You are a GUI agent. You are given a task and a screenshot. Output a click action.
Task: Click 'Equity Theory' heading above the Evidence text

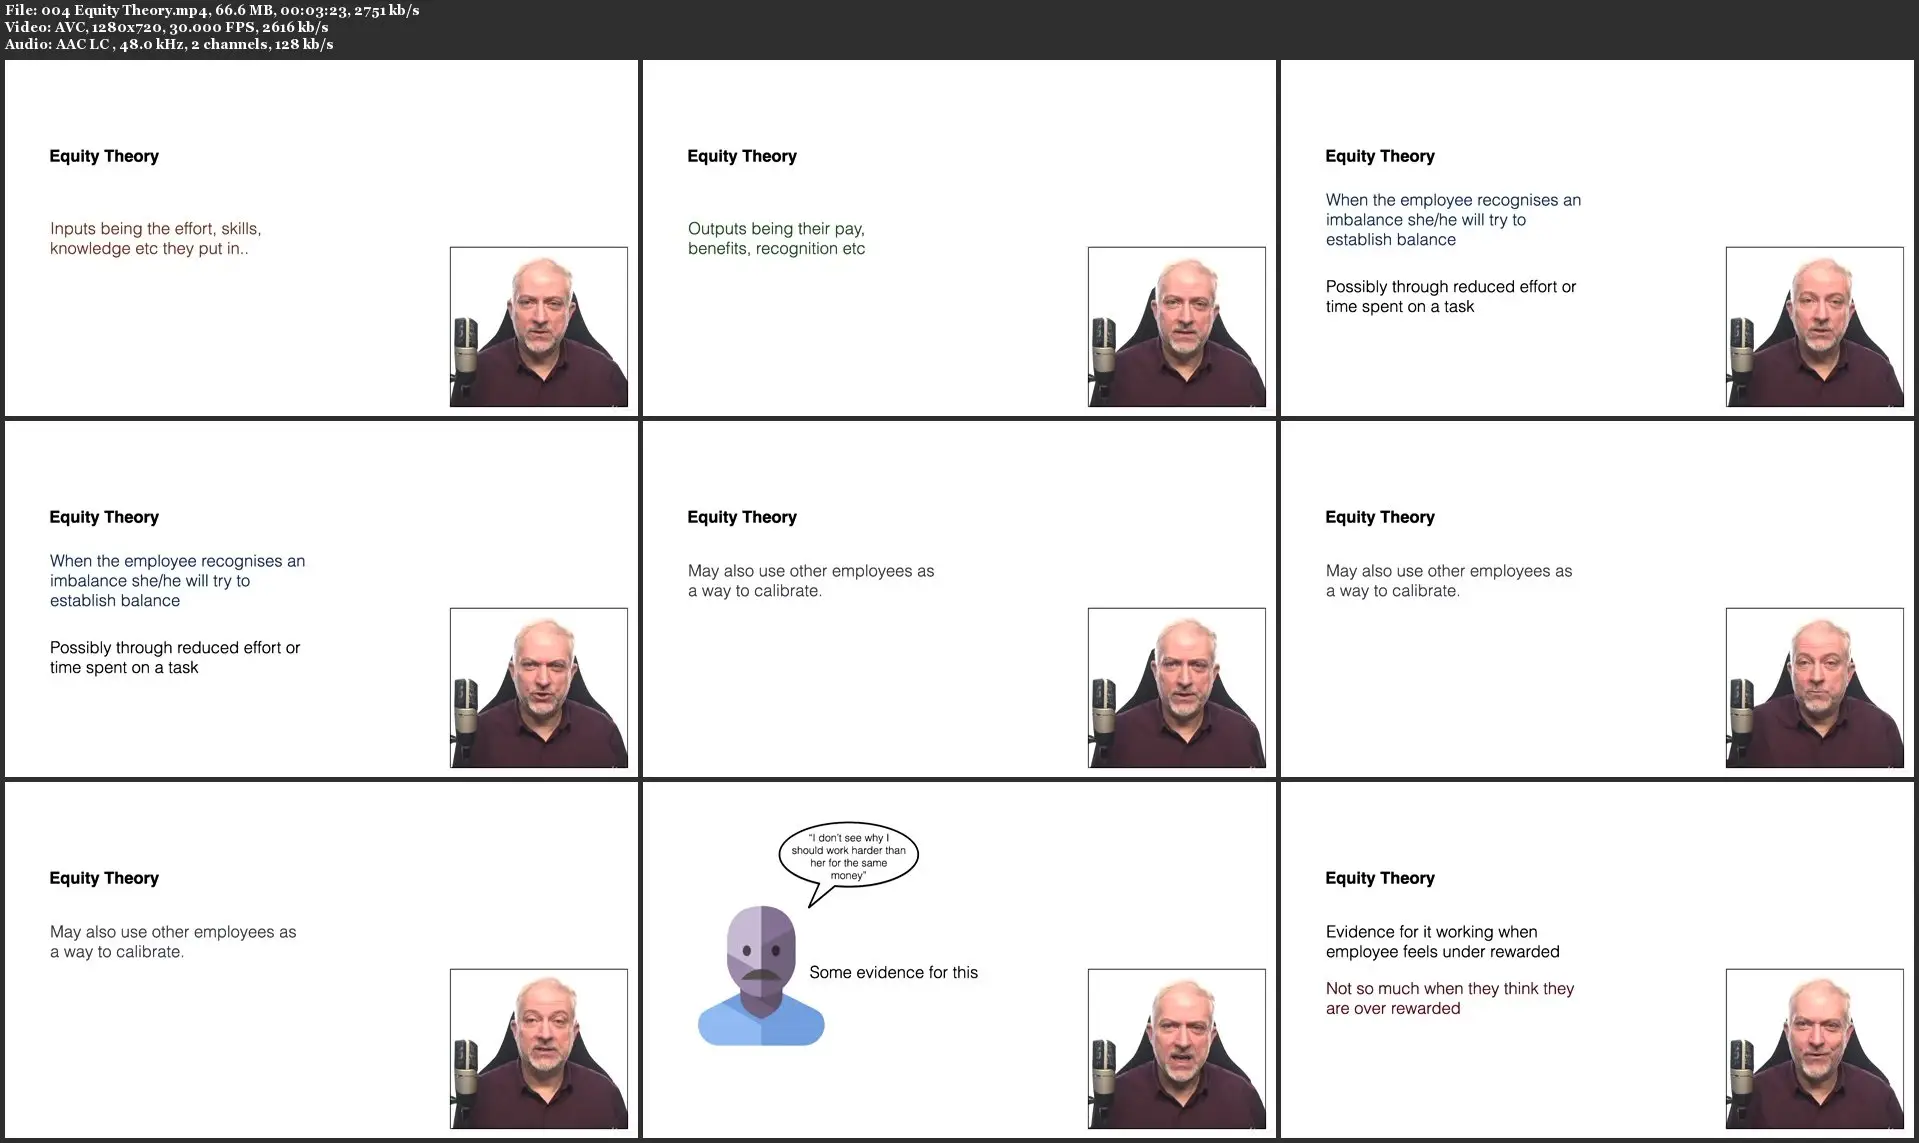pos(1380,878)
